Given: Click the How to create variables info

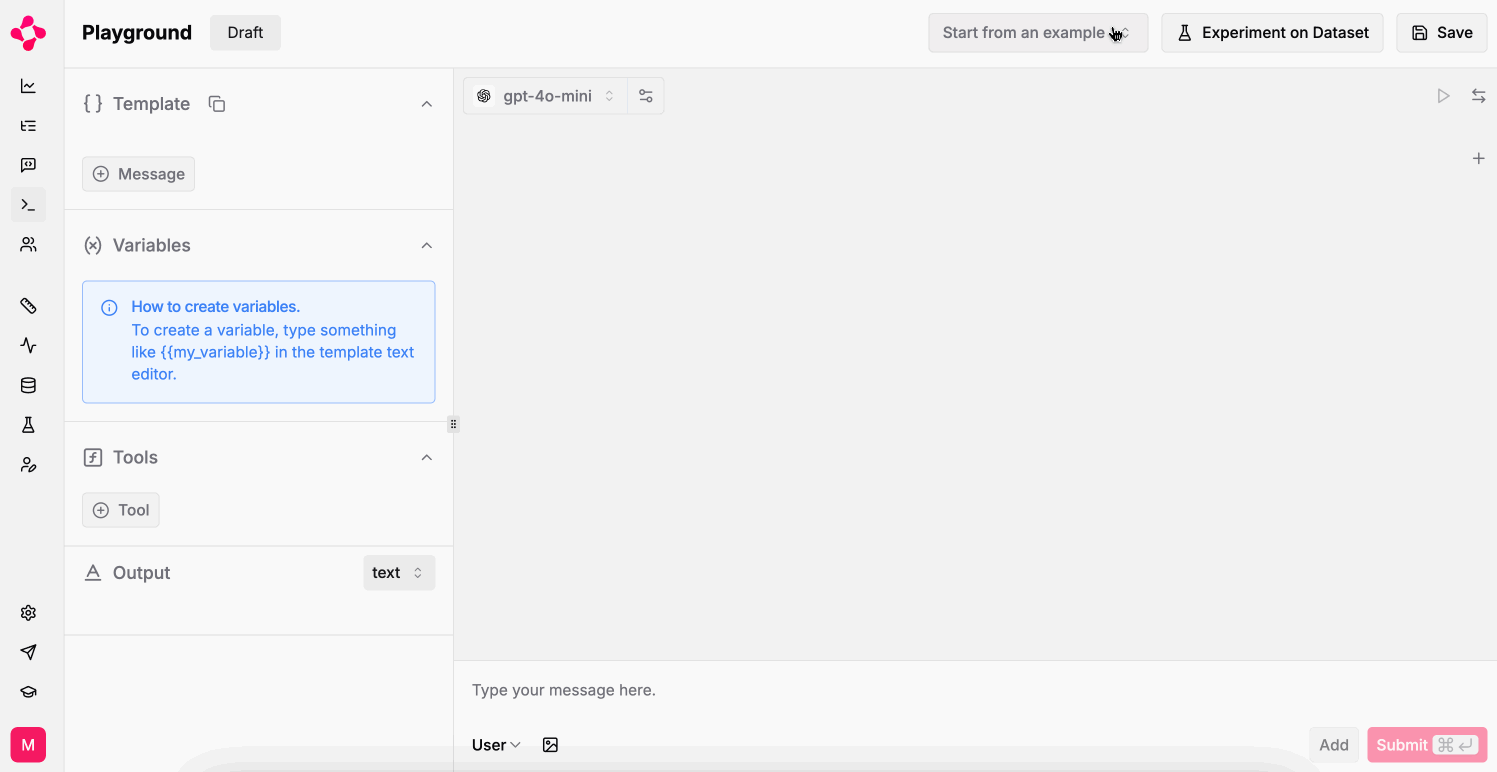Looking at the screenshot, I should click(x=259, y=342).
